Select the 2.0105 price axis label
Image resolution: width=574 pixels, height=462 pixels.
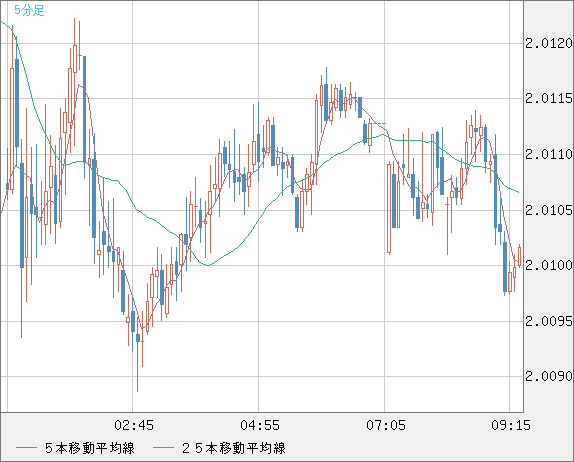[x=549, y=210]
